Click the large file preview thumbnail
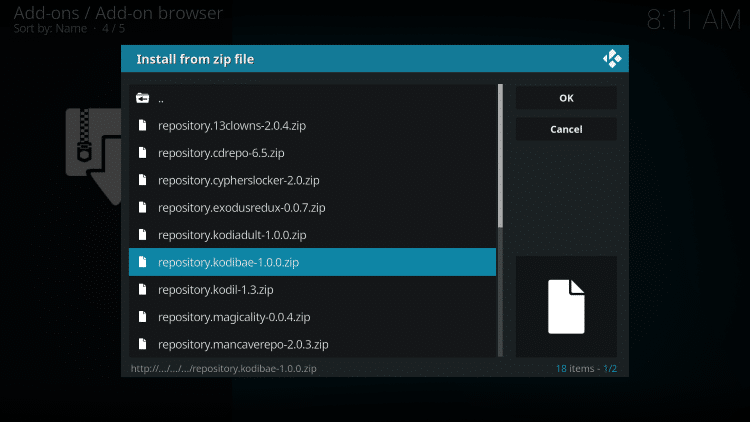The image size is (750, 422). tap(566, 306)
